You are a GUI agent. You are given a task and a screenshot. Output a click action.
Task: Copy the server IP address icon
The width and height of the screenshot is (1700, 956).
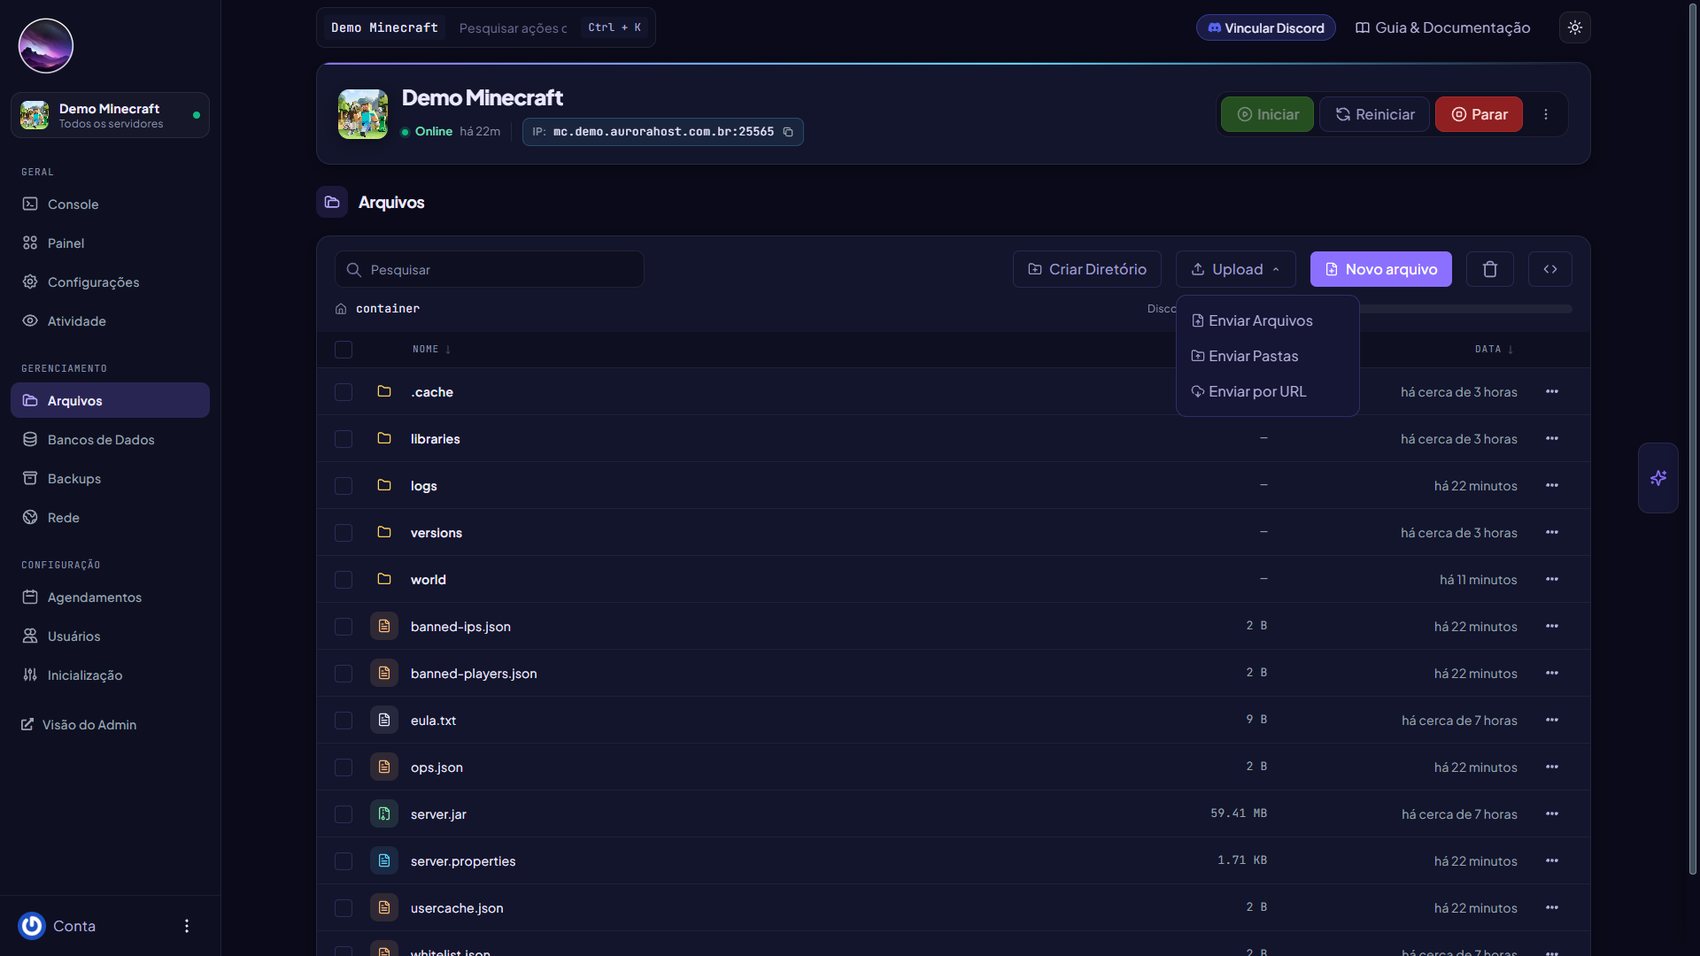coord(788,132)
